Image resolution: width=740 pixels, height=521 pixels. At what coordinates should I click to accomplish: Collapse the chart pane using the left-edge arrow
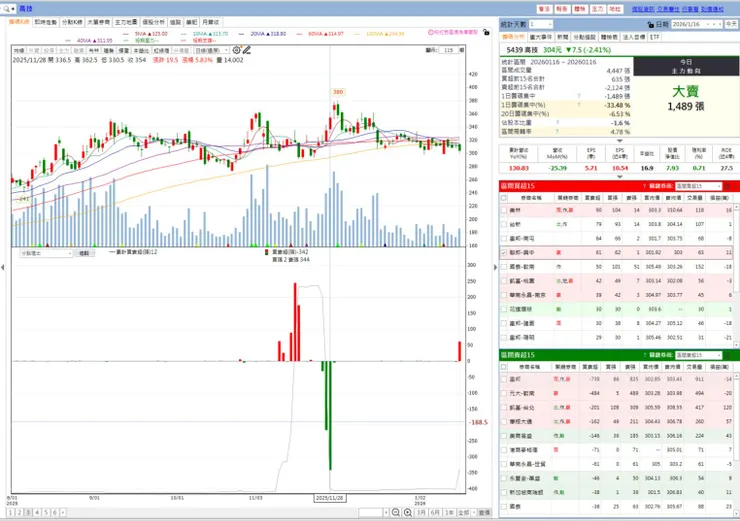(x=3, y=268)
